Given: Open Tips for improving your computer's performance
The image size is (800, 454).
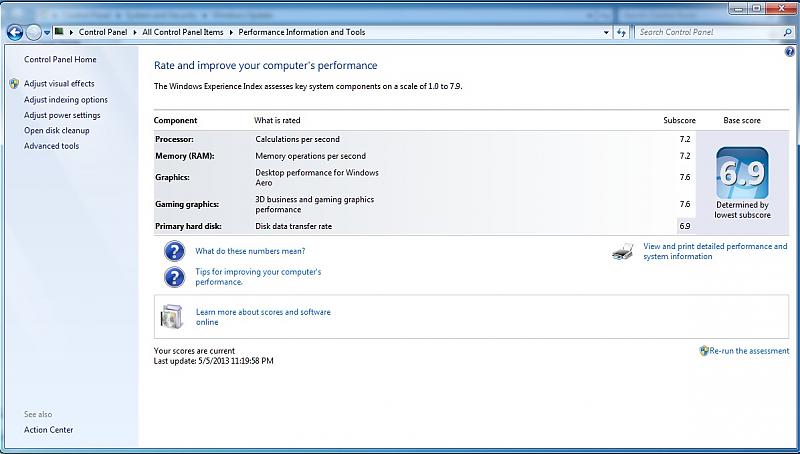Looking at the screenshot, I should (258, 277).
